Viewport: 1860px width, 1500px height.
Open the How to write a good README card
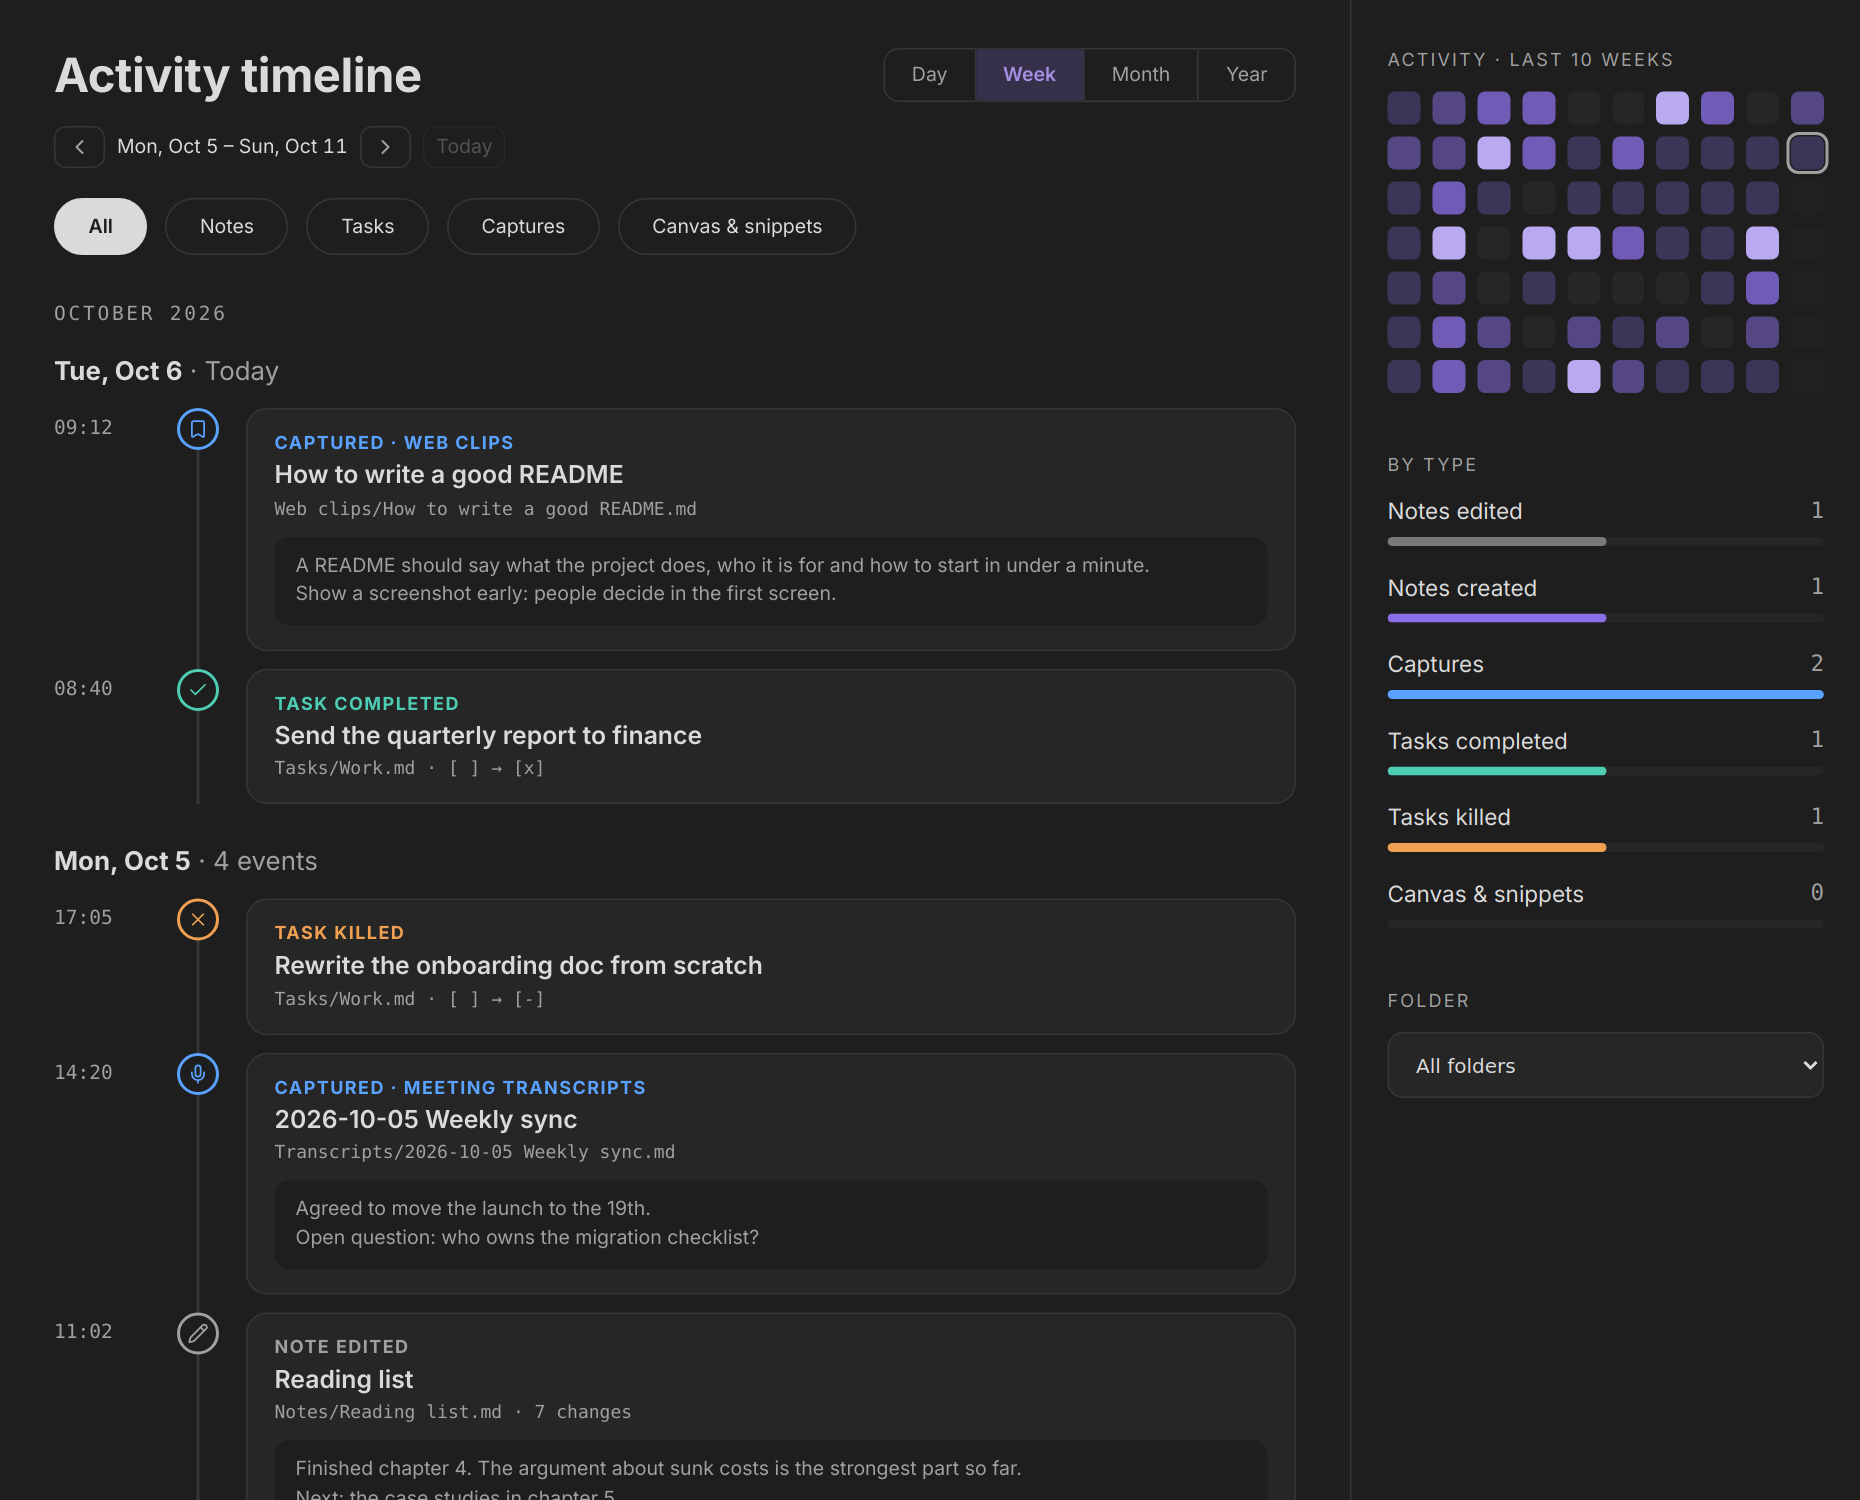(770, 529)
